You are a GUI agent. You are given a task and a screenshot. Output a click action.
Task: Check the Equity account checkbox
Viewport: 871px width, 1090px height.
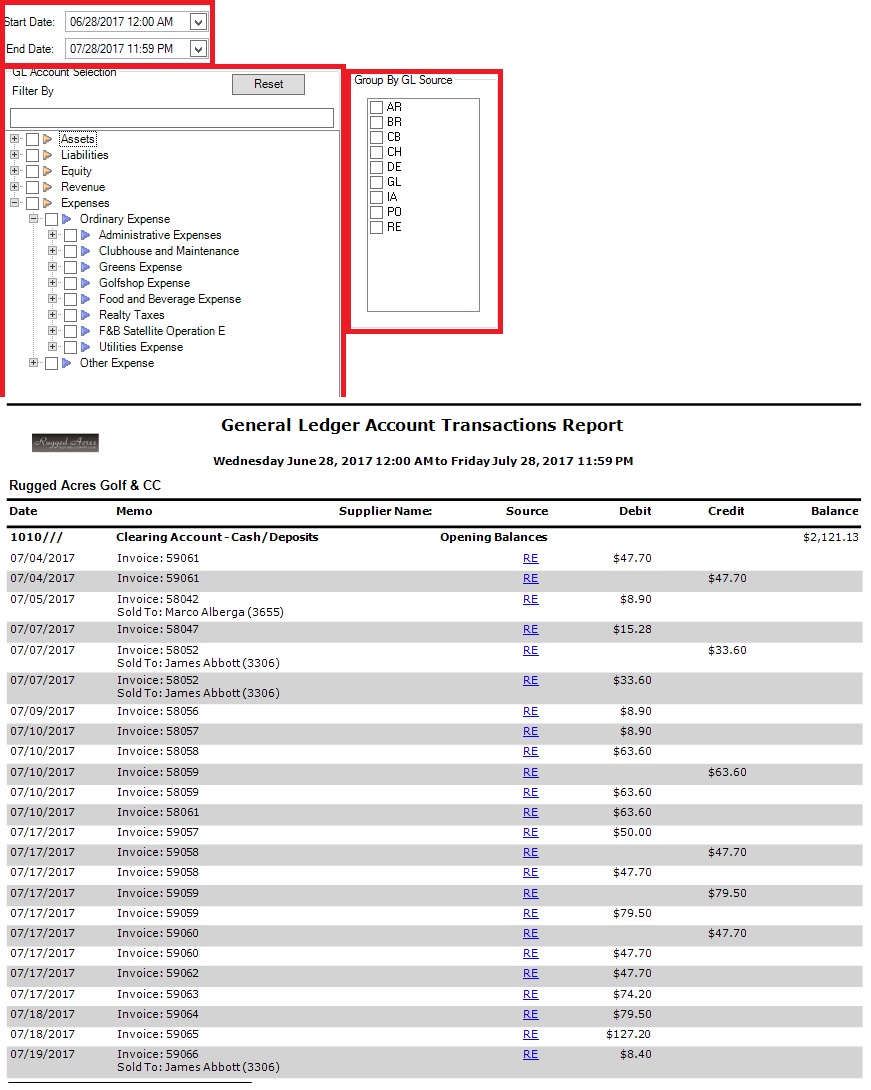click(x=33, y=171)
